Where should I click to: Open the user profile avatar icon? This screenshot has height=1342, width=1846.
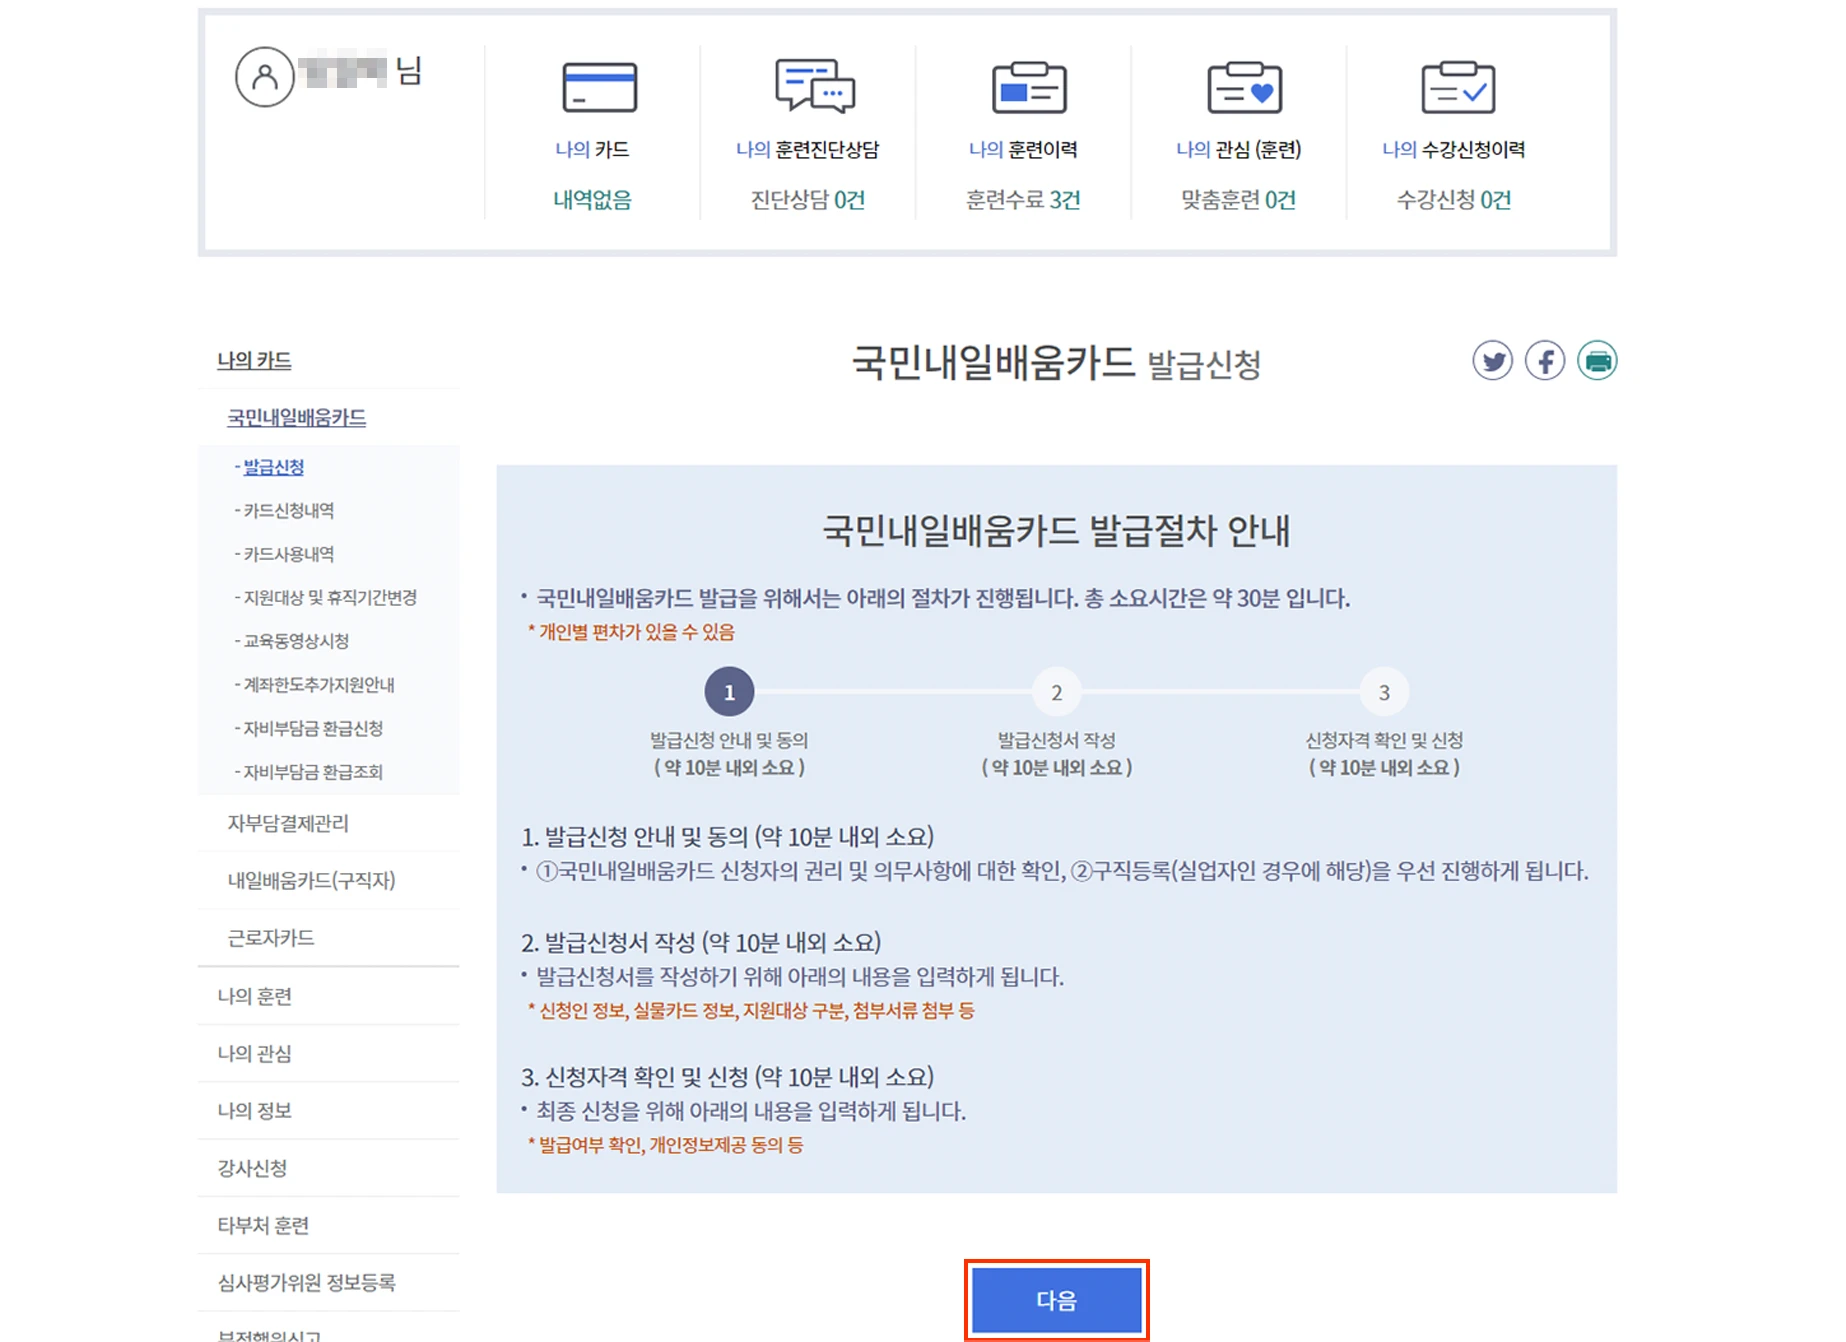(264, 75)
